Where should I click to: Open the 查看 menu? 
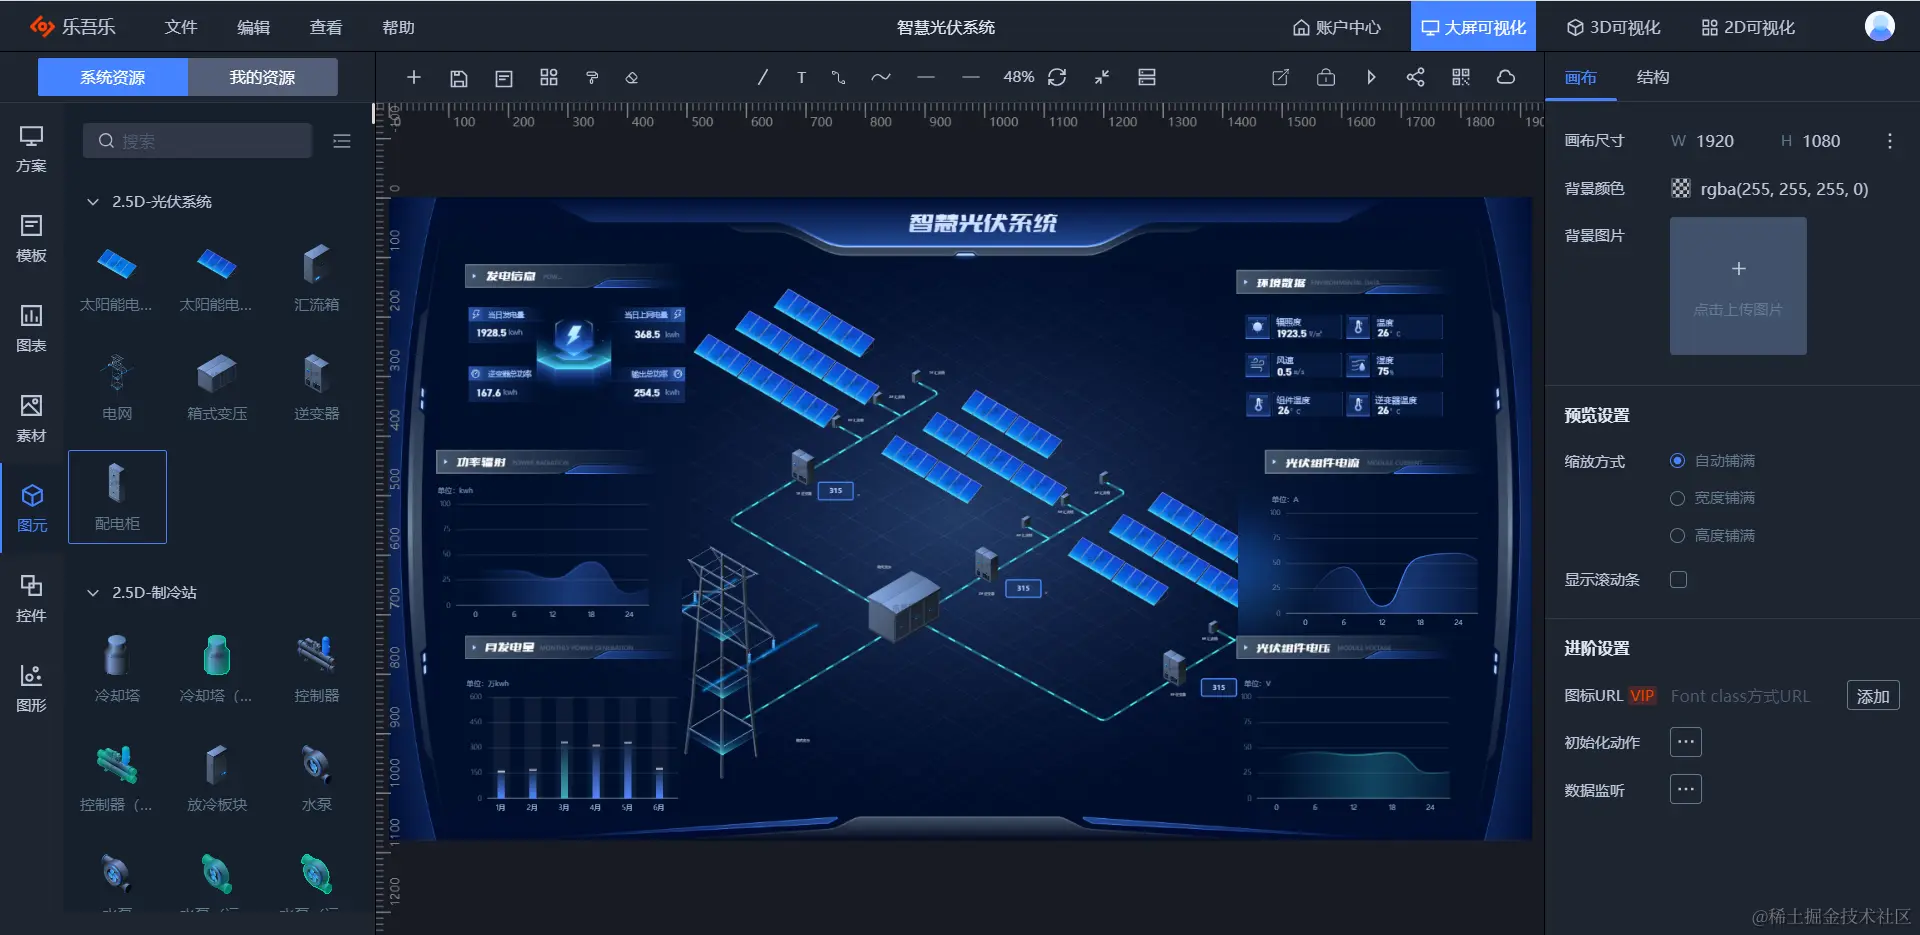pyautogui.click(x=326, y=27)
